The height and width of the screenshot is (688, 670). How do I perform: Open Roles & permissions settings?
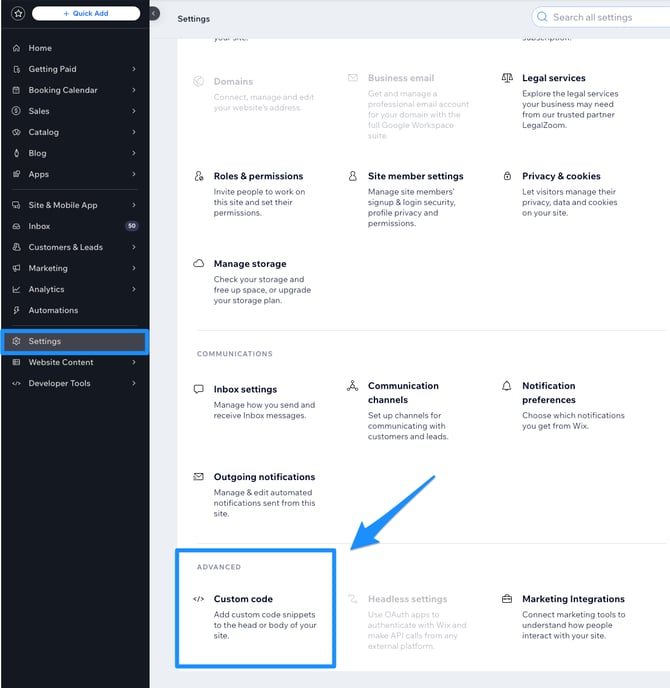(x=258, y=176)
